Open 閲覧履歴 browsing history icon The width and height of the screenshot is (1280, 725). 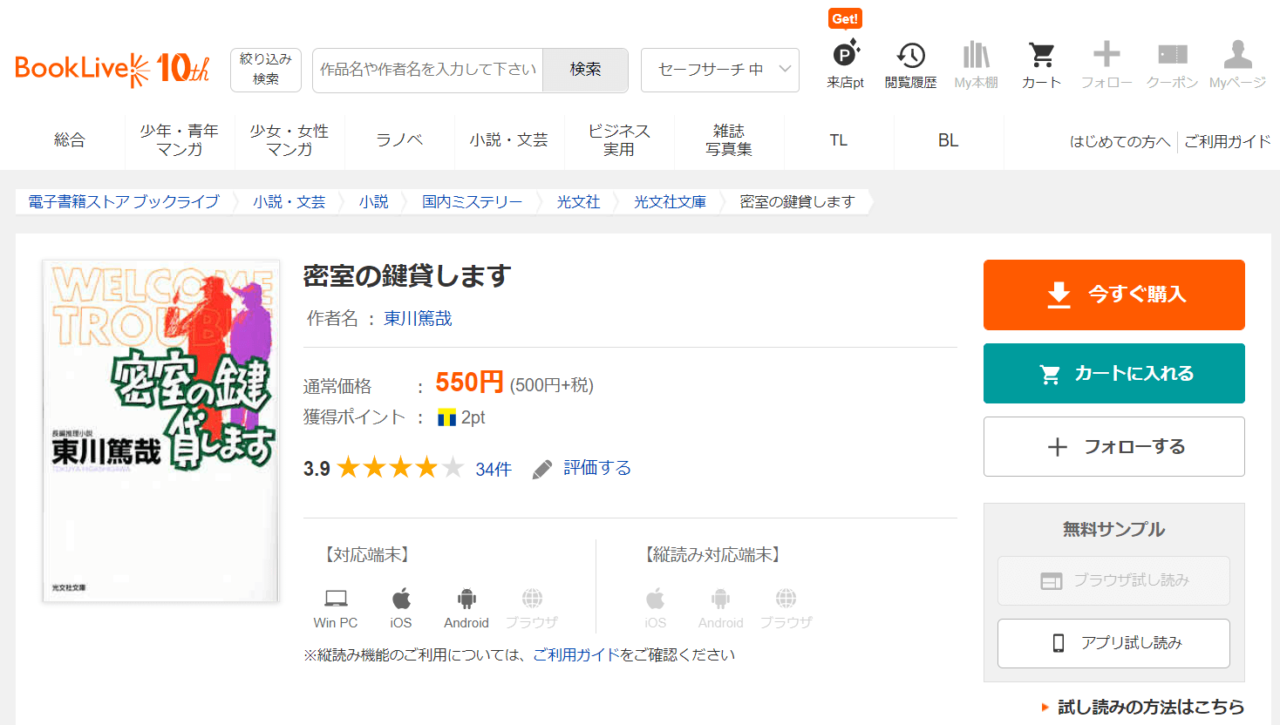coord(910,56)
